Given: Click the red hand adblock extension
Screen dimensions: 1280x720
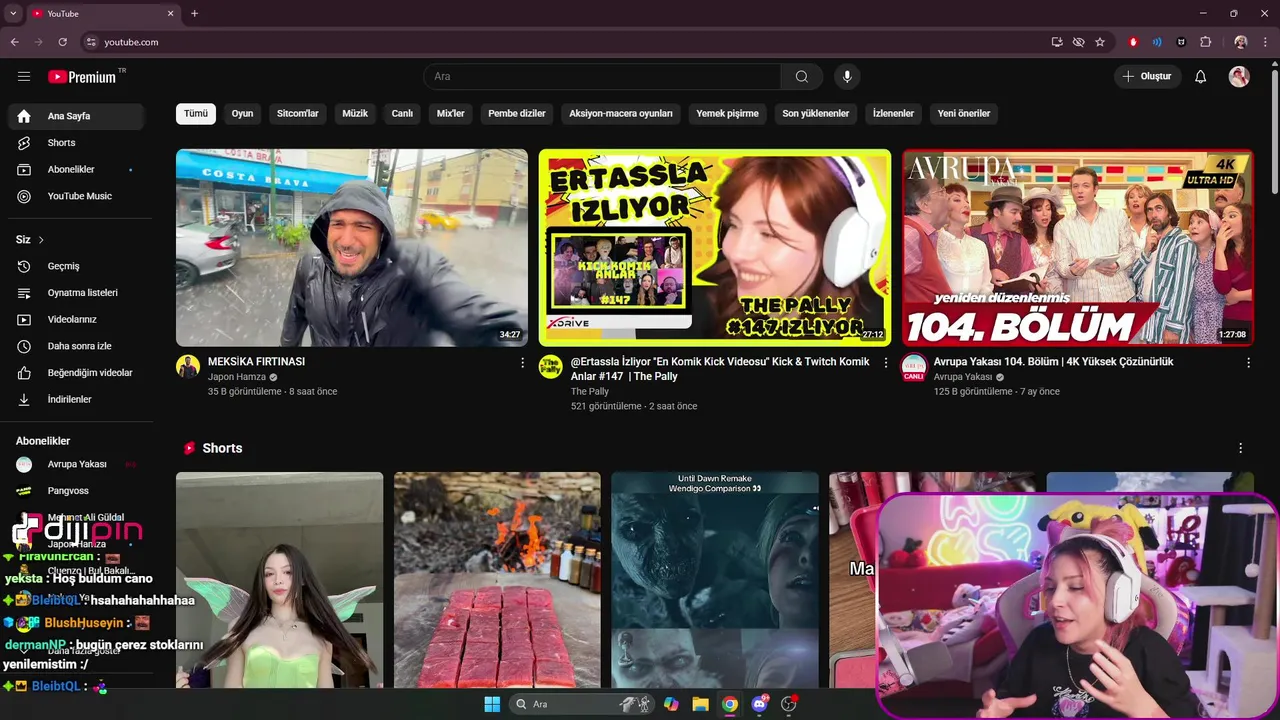Looking at the screenshot, I should pos(1133,42).
